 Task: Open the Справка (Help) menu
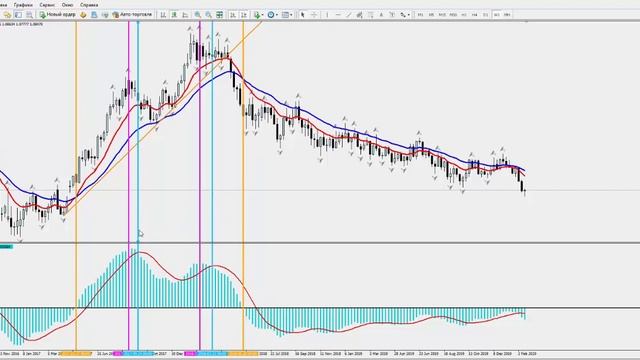pyautogui.click(x=89, y=5)
